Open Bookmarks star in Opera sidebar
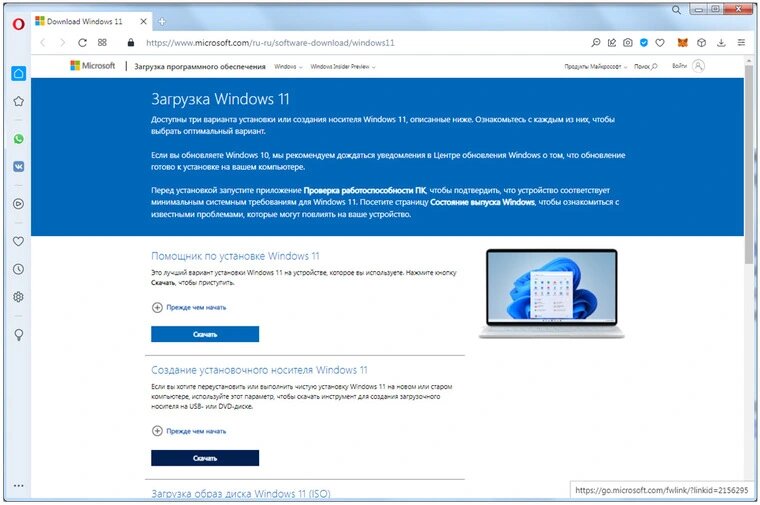This screenshot has width=760, height=505. tap(18, 101)
